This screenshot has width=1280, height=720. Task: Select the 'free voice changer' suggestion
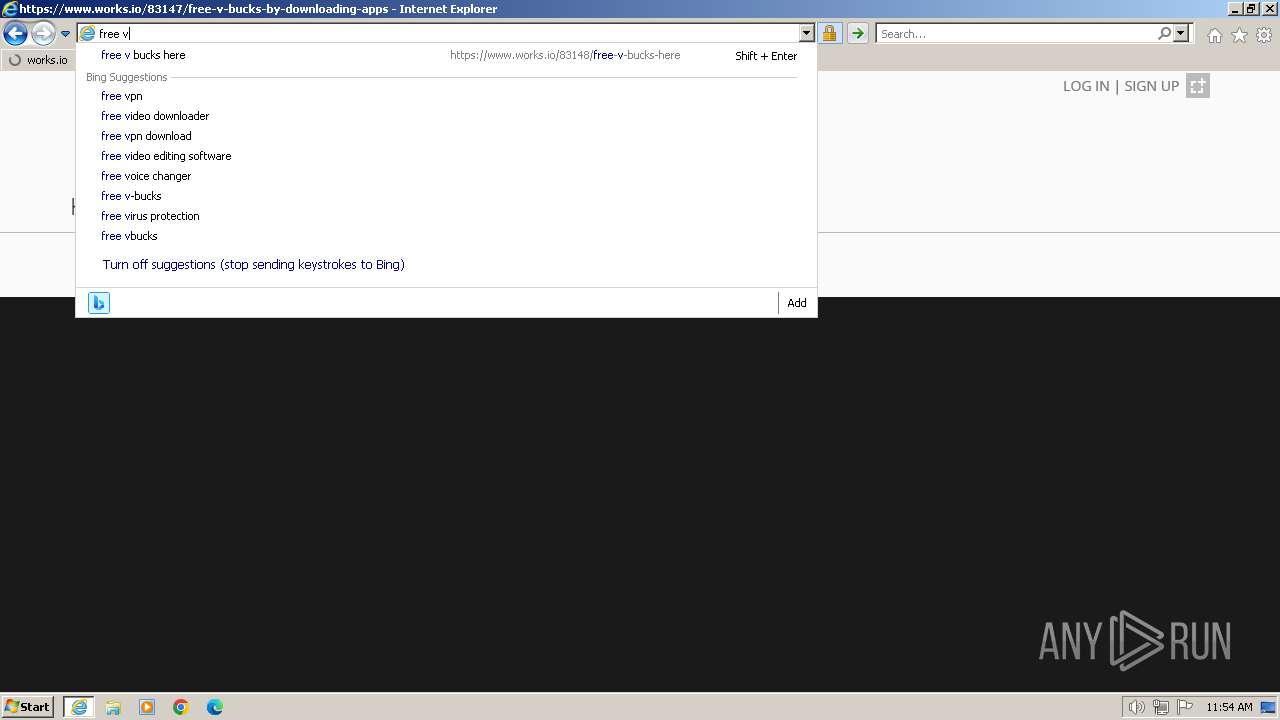click(x=146, y=176)
